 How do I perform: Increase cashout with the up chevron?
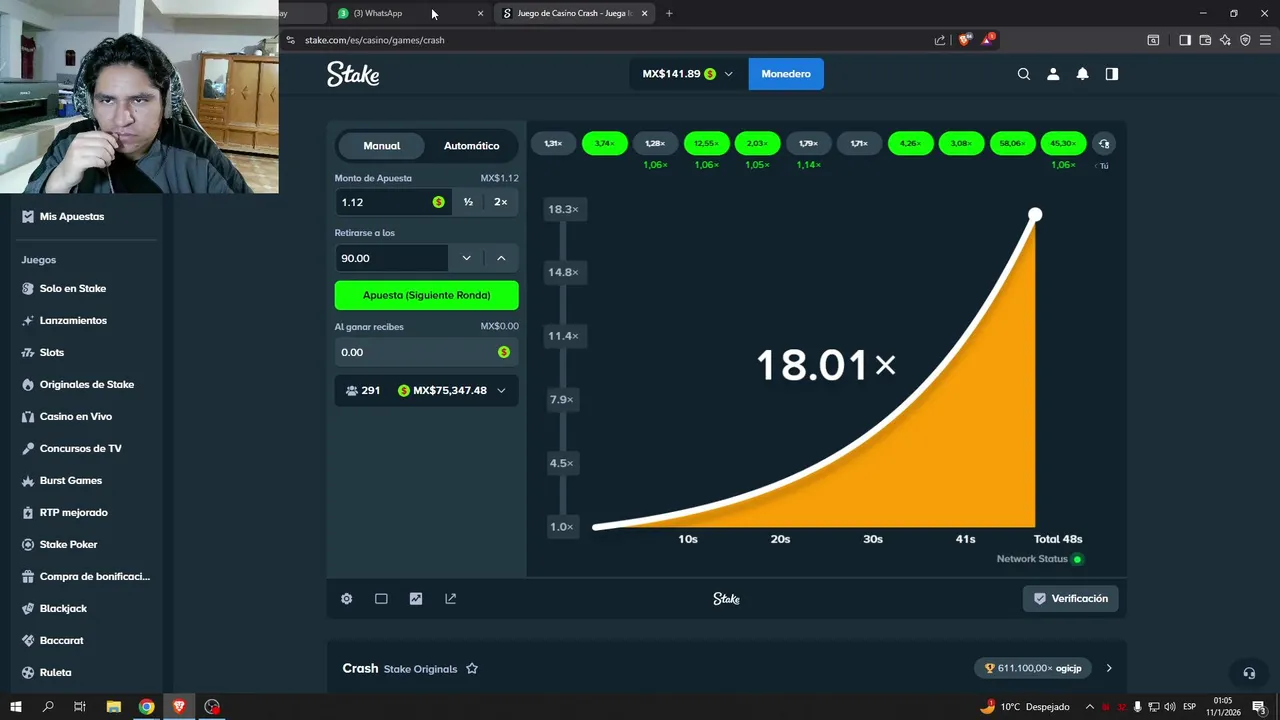[x=501, y=258]
